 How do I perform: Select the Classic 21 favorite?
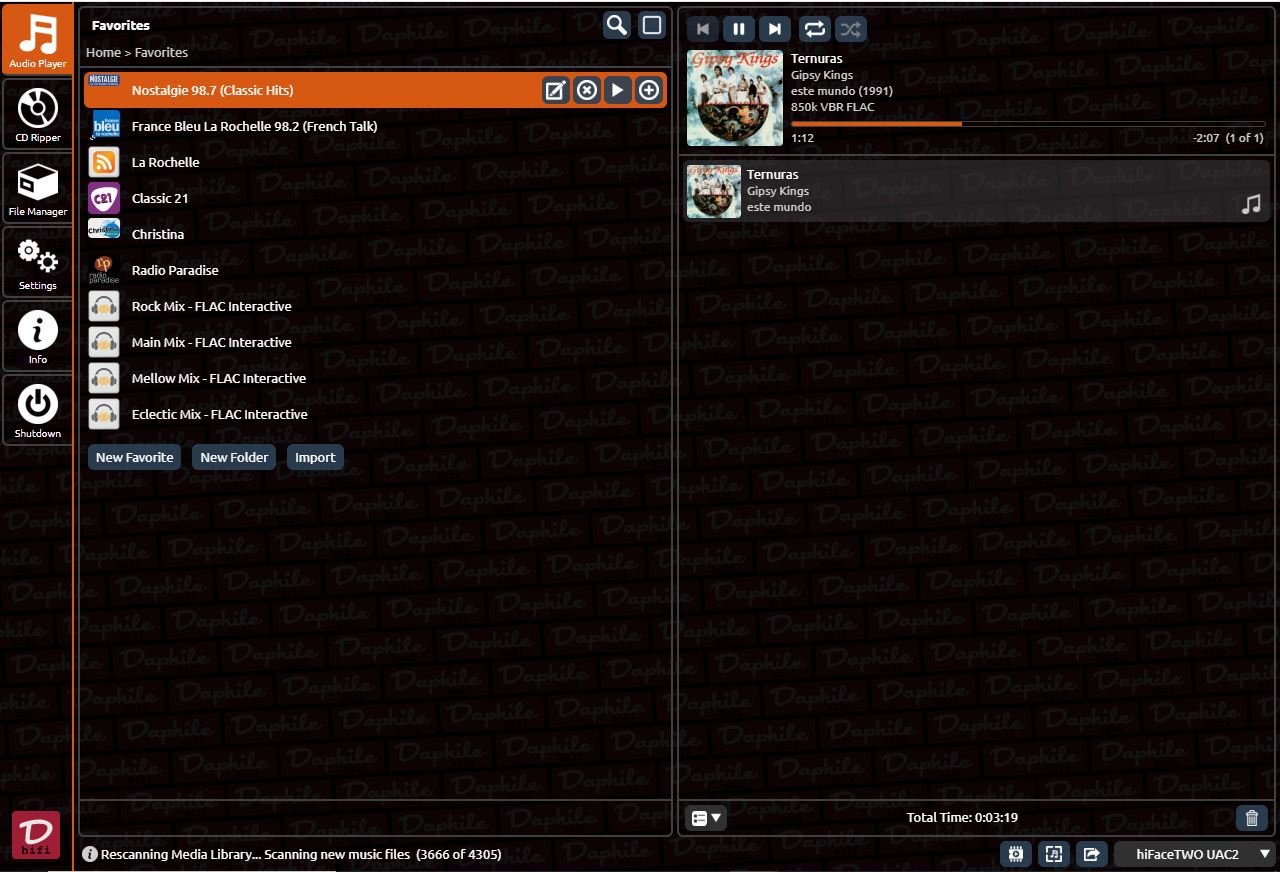(376, 198)
